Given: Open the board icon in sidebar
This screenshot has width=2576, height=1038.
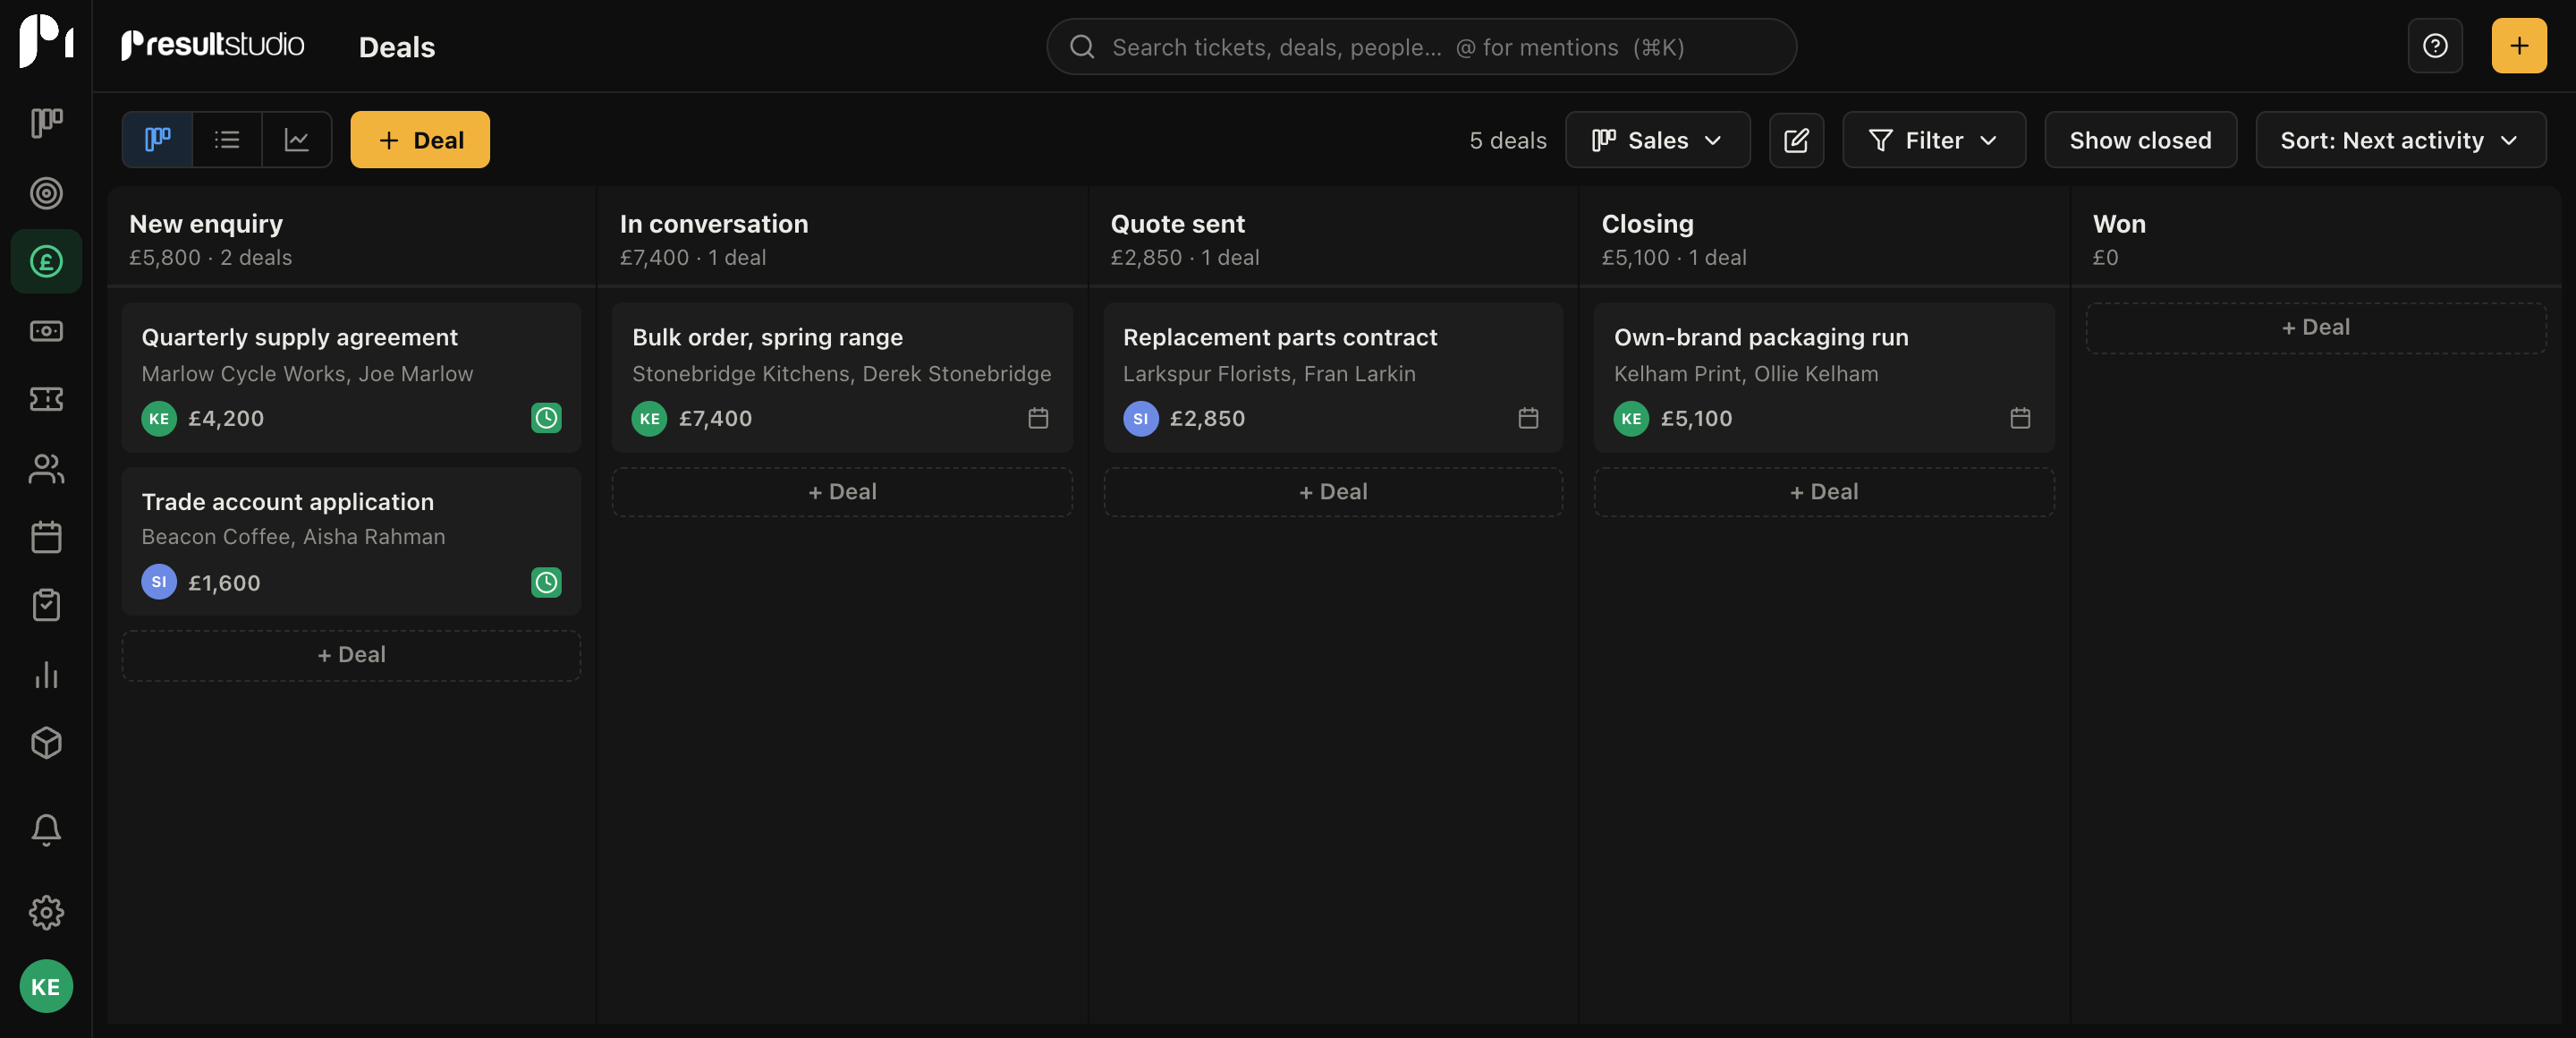Looking at the screenshot, I should coord(46,123).
